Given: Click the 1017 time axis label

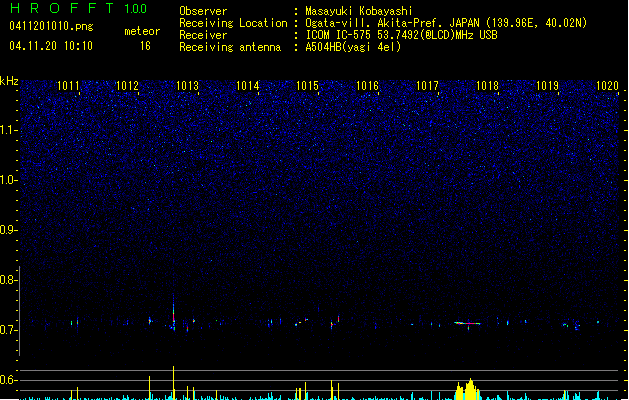Looking at the screenshot, I should [x=427, y=86].
